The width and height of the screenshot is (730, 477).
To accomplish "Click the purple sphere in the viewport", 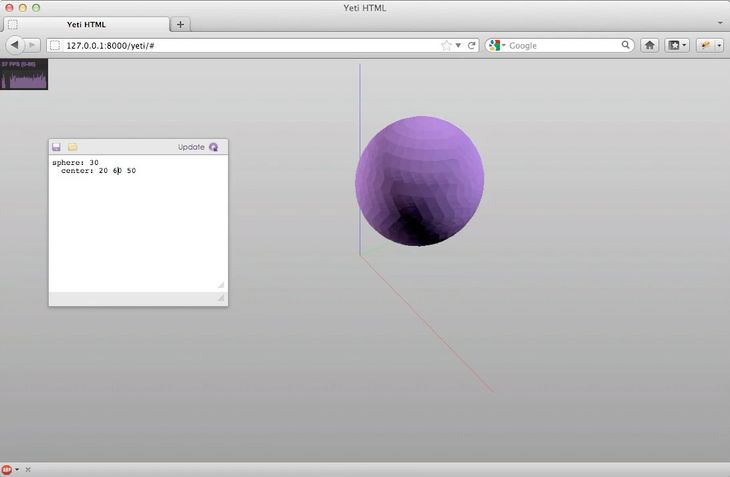I will click(x=420, y=180).
